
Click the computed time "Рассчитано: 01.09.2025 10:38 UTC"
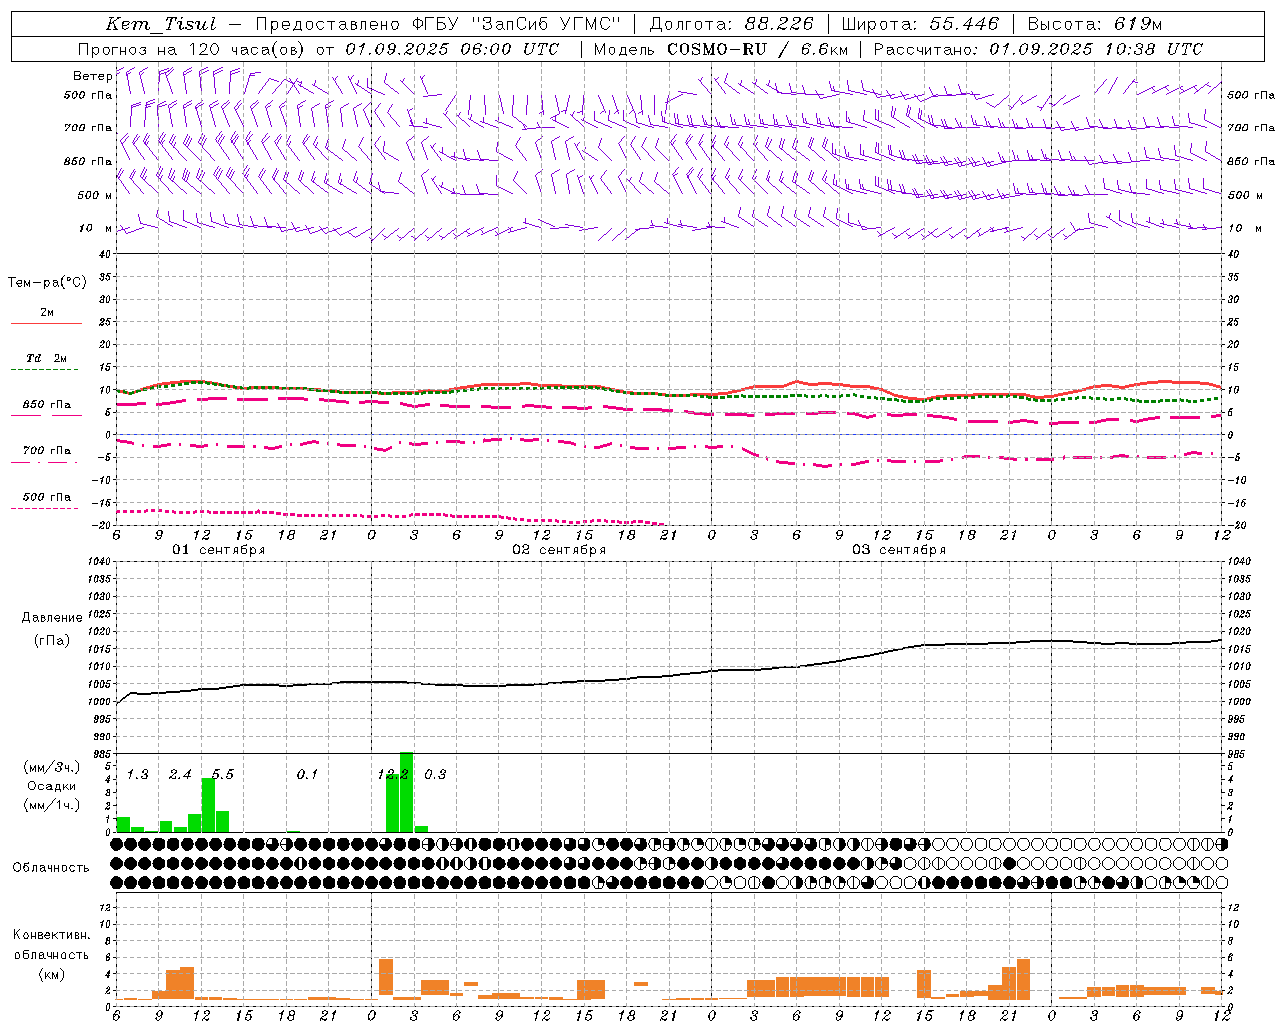point(1038,49)
